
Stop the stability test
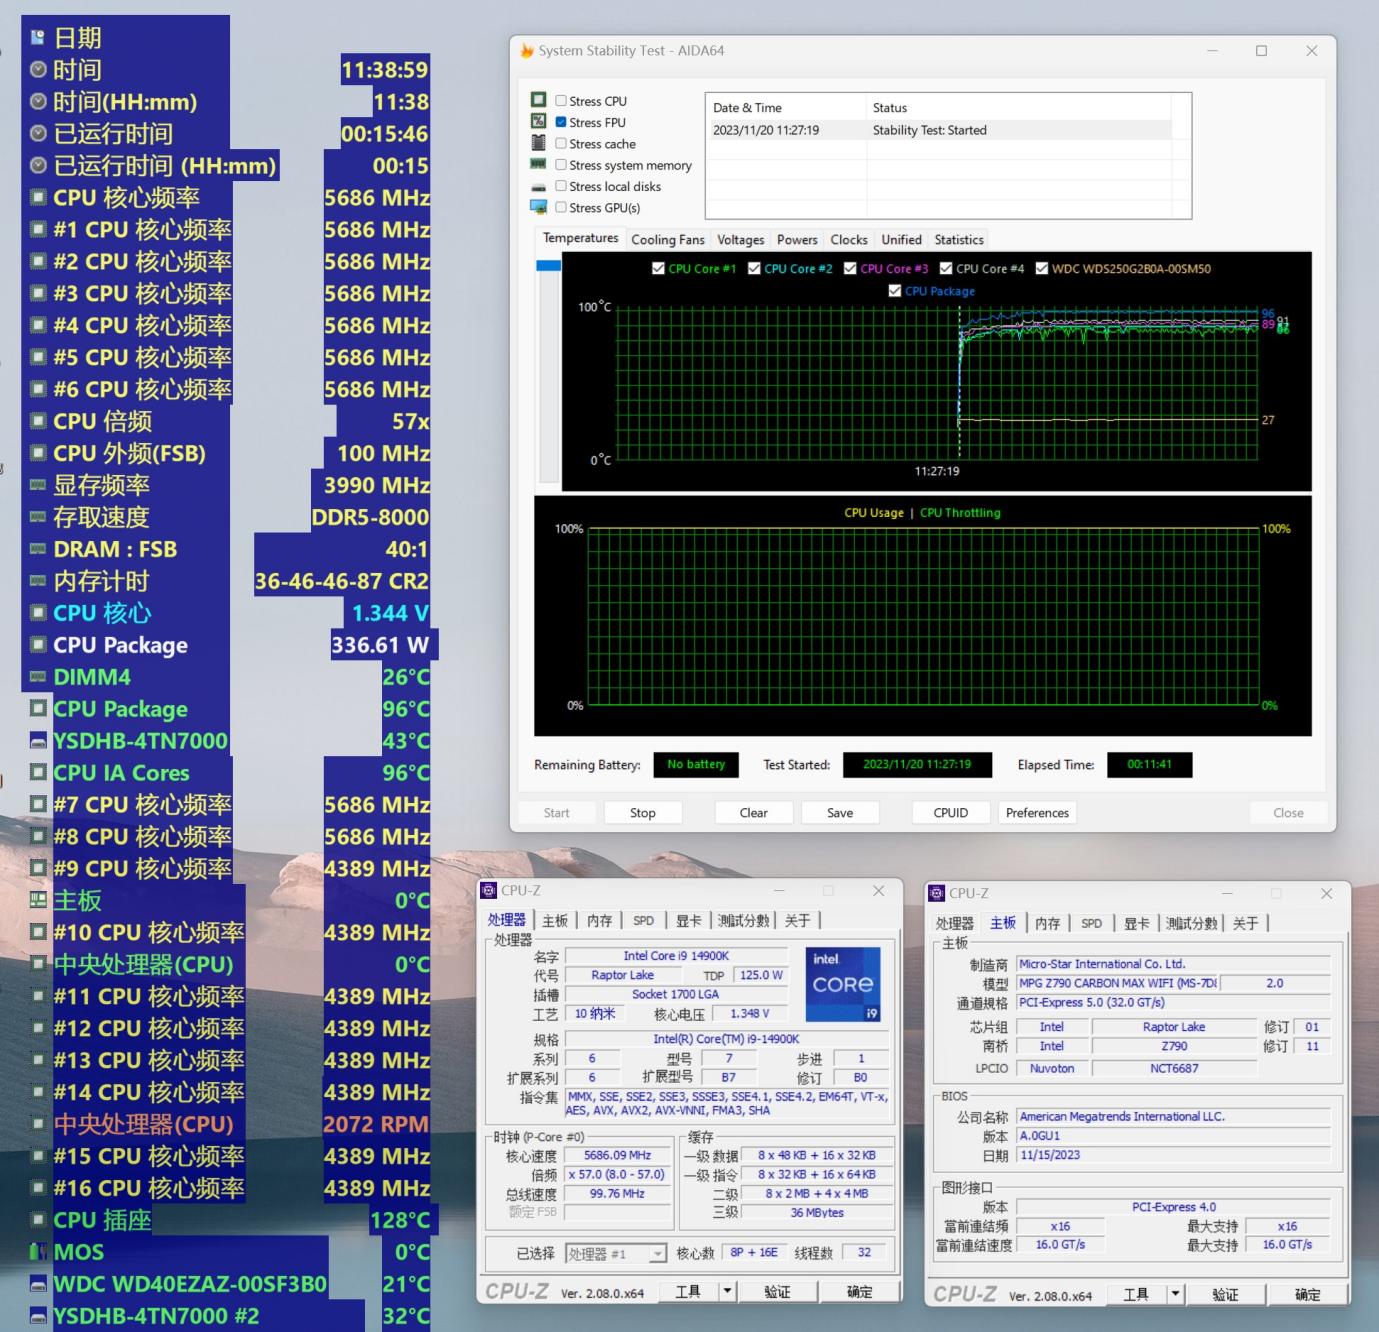[x=643, y=813]
